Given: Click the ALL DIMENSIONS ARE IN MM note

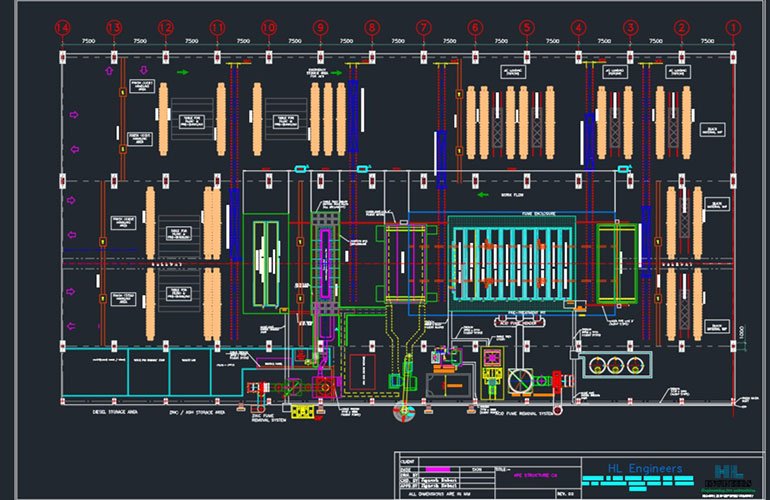Looking at the screenshot, I should (445, 494).
